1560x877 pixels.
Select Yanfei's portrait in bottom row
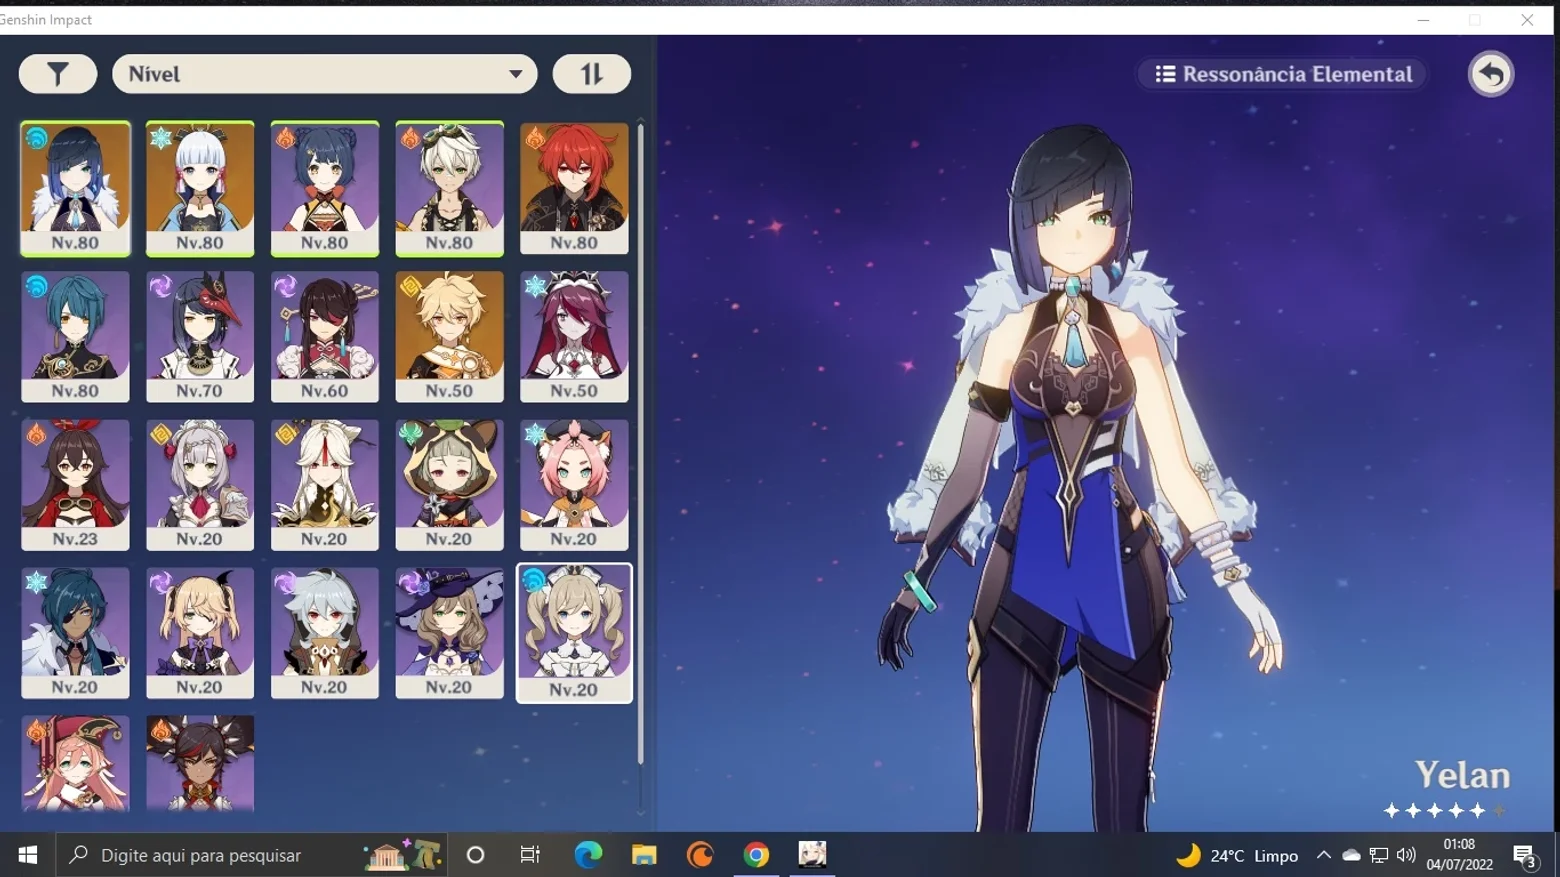[x=75, y=763]
